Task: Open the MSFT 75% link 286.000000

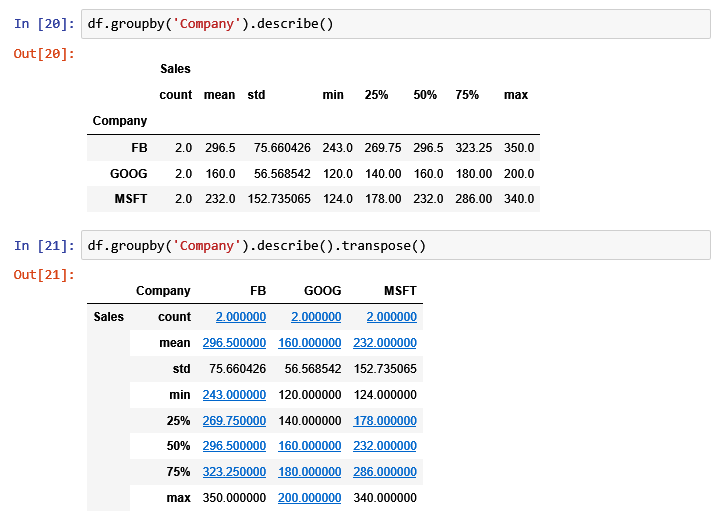Action: pyautogui.click(x=385, y=472)
